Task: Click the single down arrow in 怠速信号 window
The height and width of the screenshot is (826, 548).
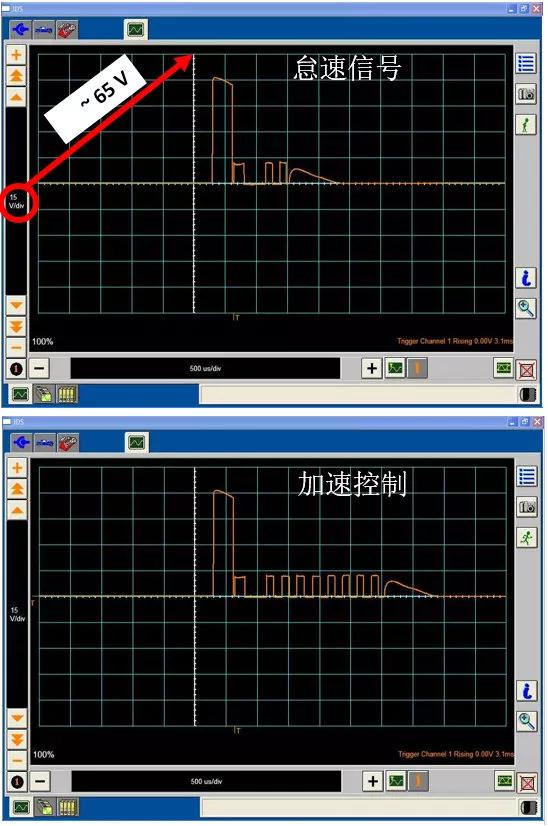Action: [x=16, y=305]
